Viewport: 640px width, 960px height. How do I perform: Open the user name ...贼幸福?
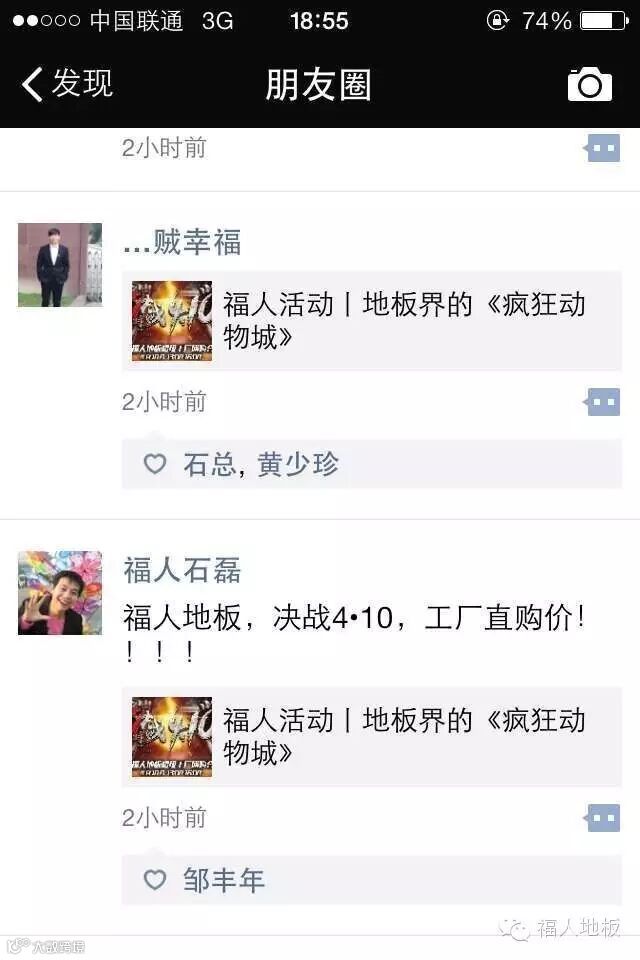182,242
